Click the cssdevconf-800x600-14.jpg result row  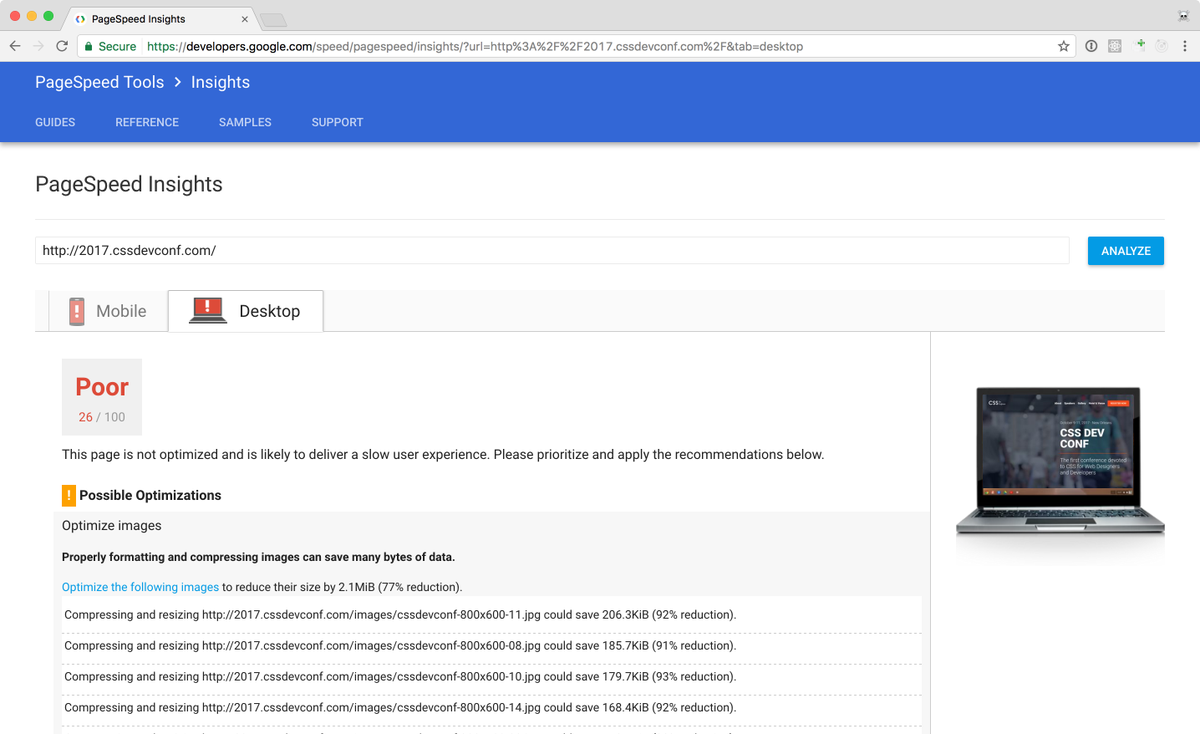point(492,708)
